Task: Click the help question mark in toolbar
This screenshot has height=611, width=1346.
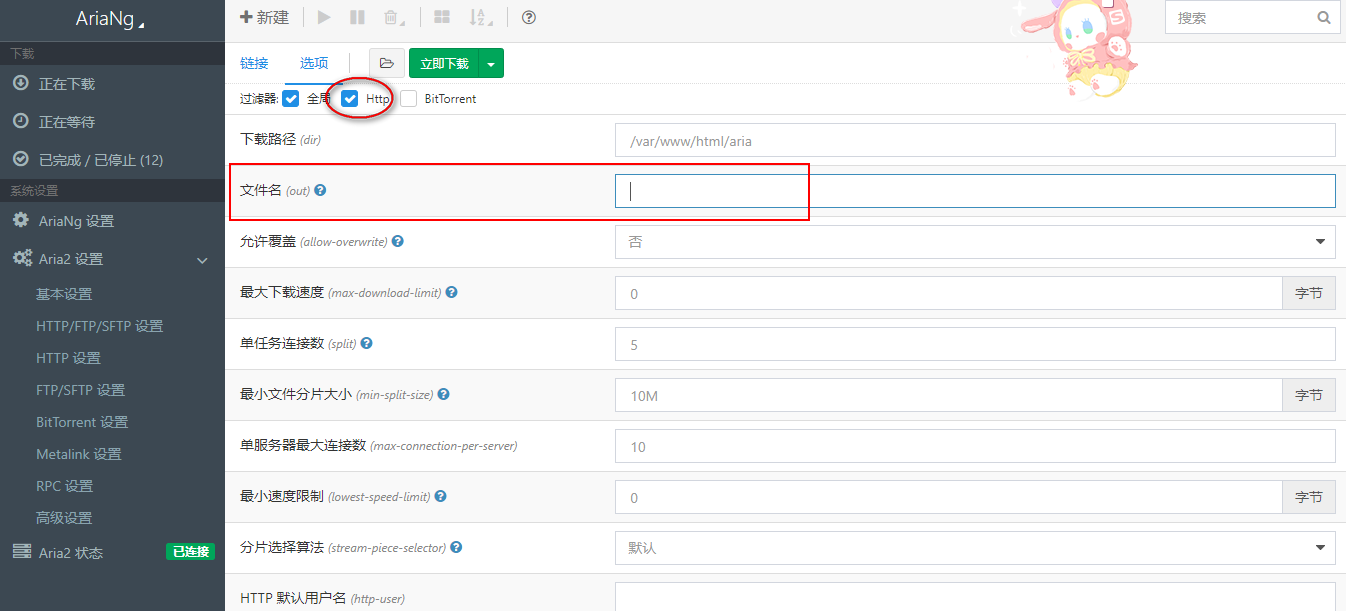Action: (529, 17)
